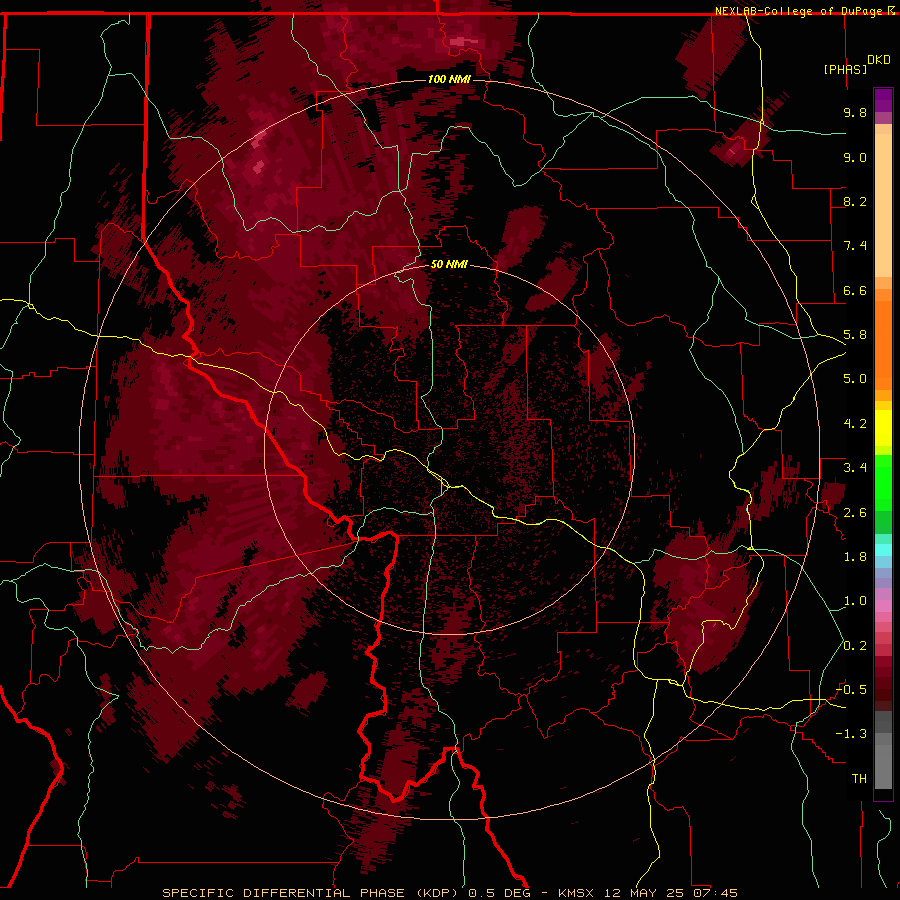The width and height of the screenshot is (900, 900).
Task: Click the cyan segment of color bar
Action: pos(883,550)
